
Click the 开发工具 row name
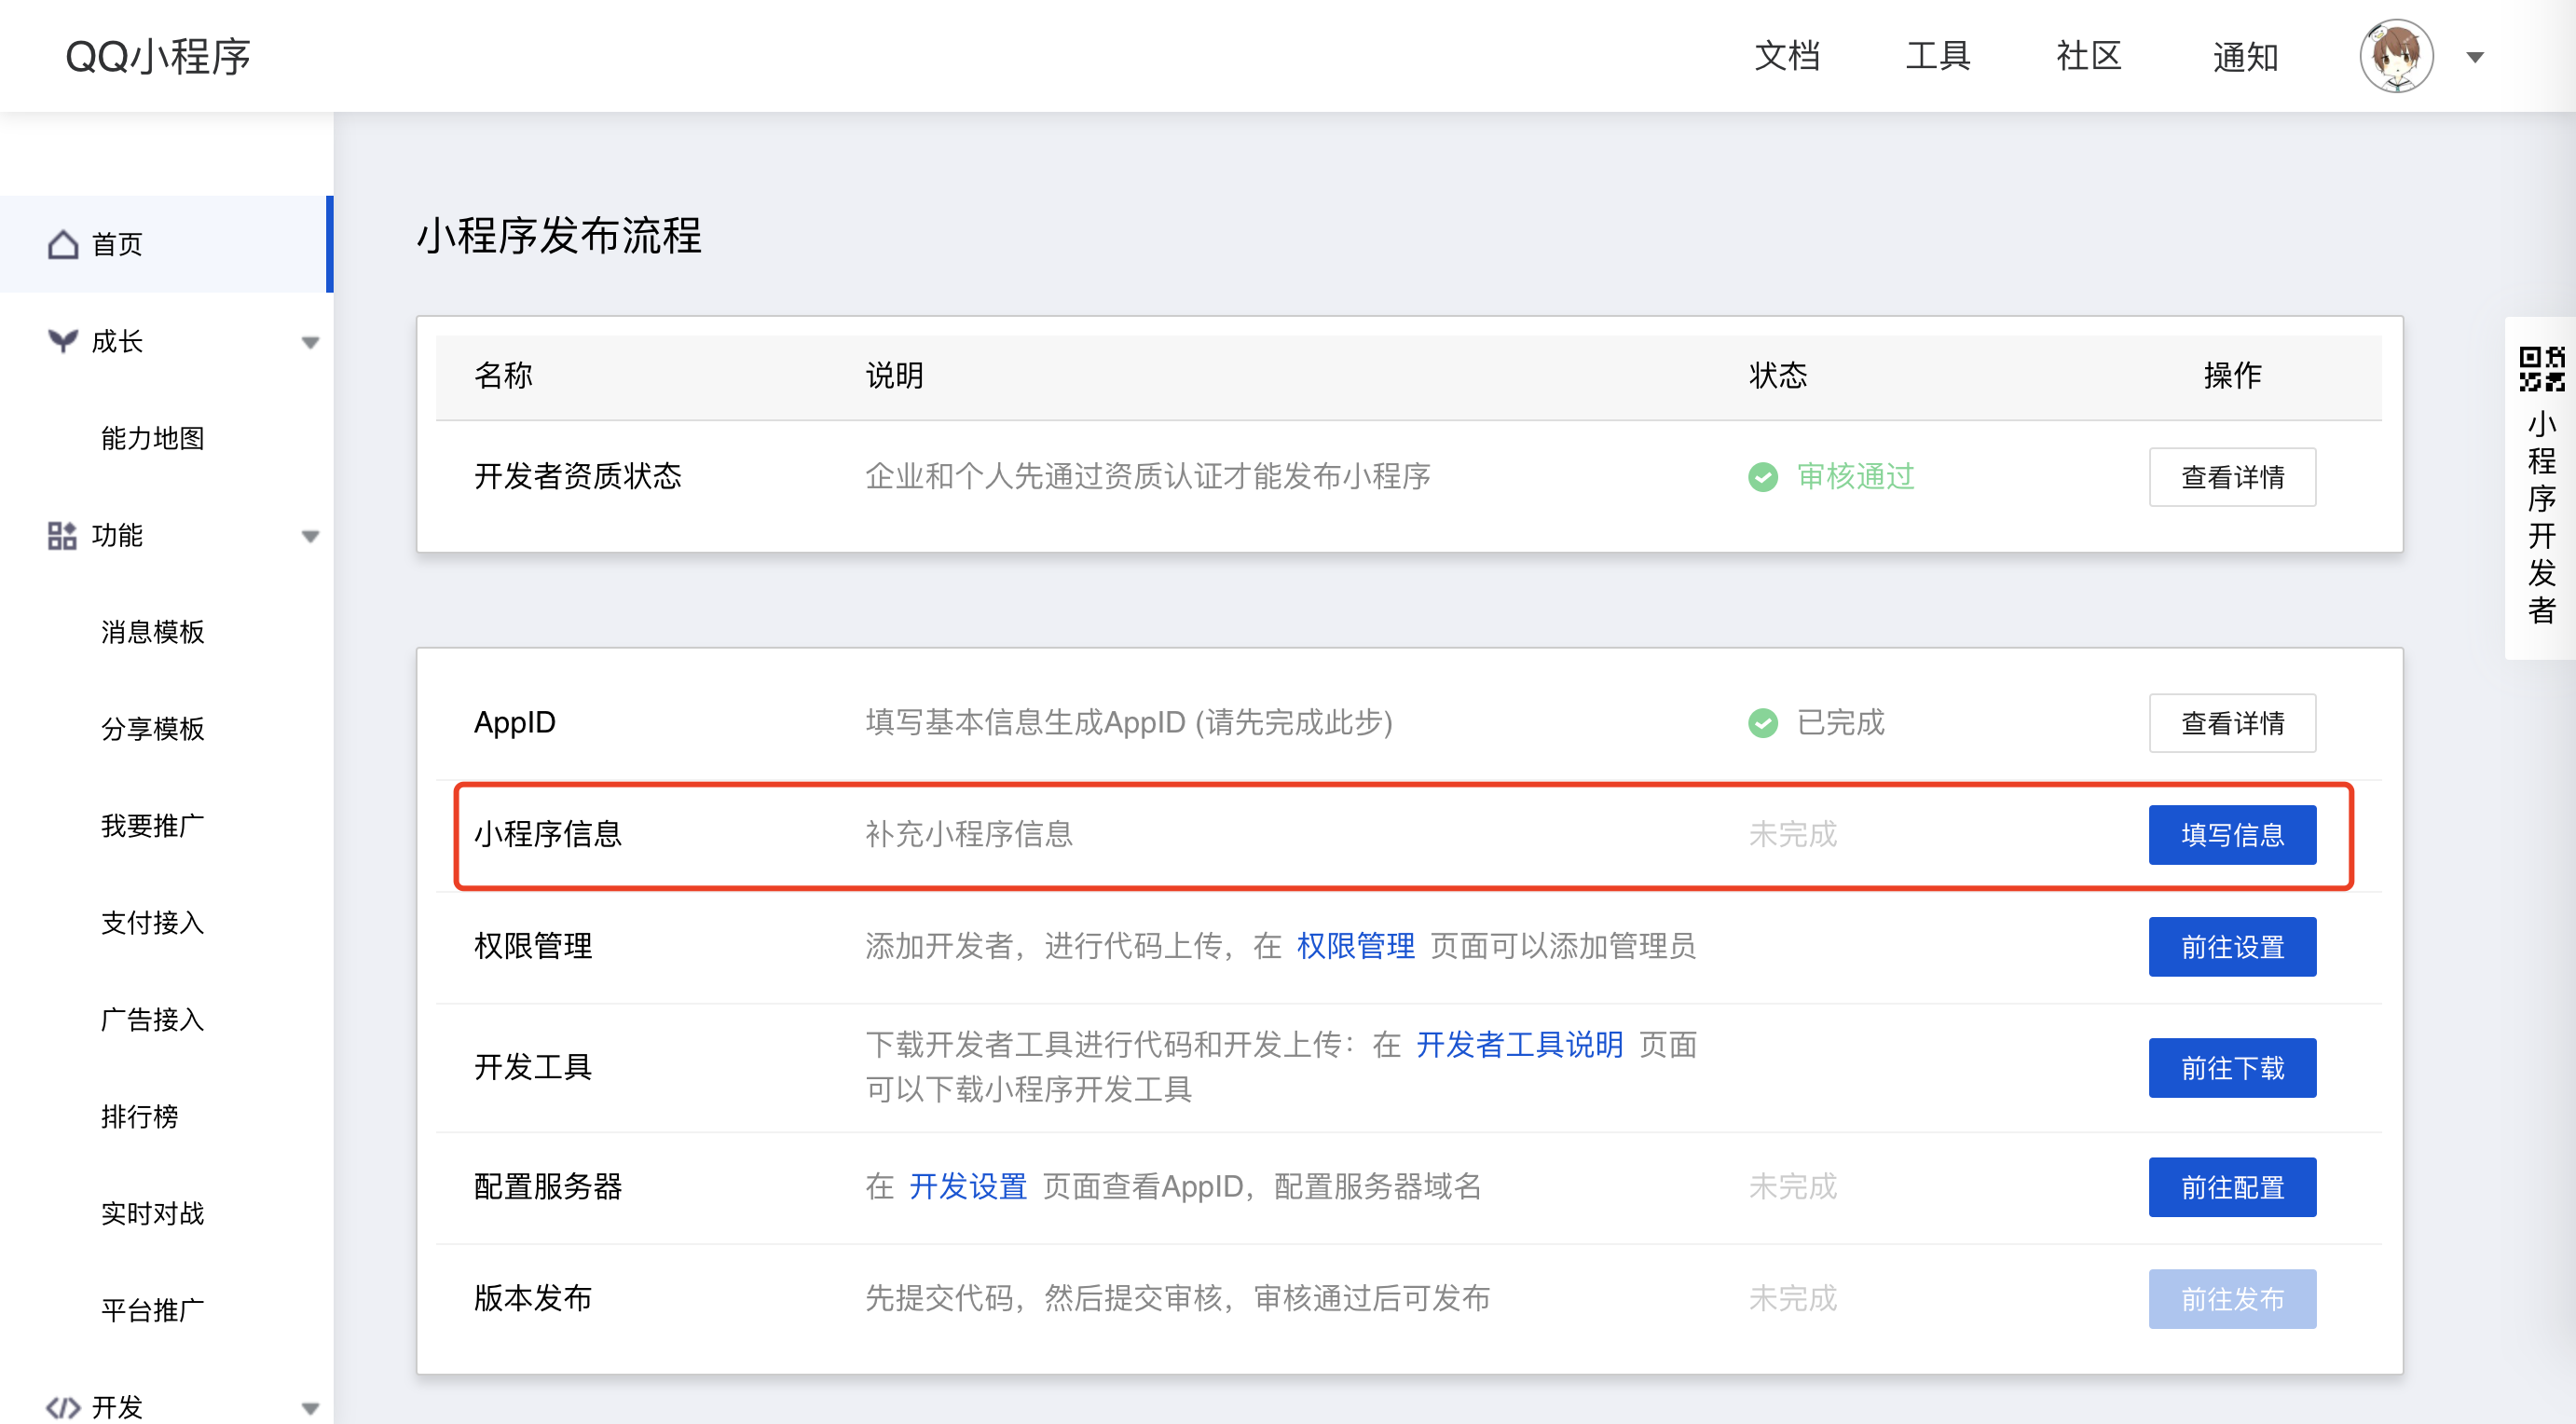532,1067
